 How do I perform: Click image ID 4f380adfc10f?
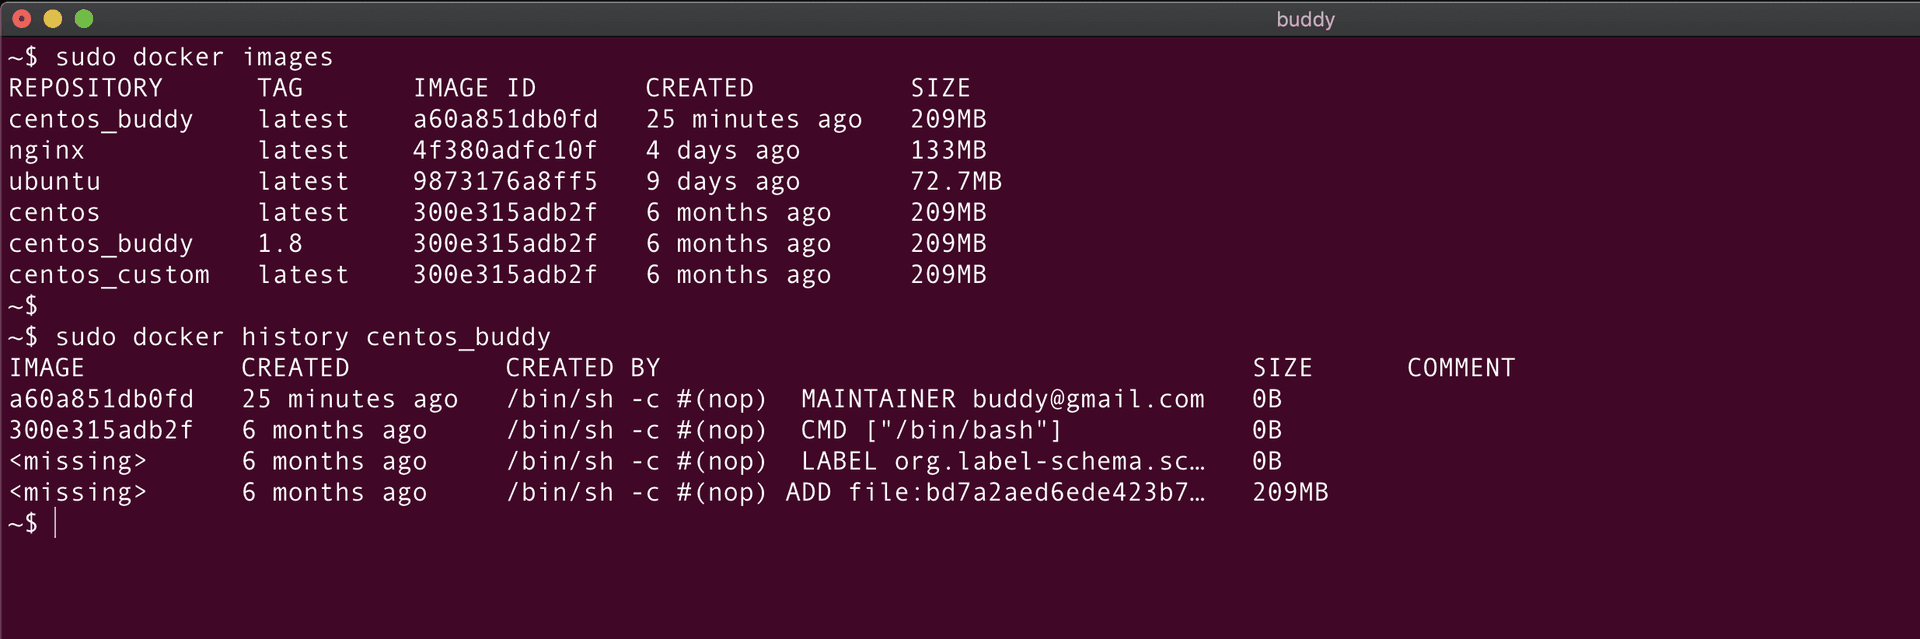click(505, 151)
